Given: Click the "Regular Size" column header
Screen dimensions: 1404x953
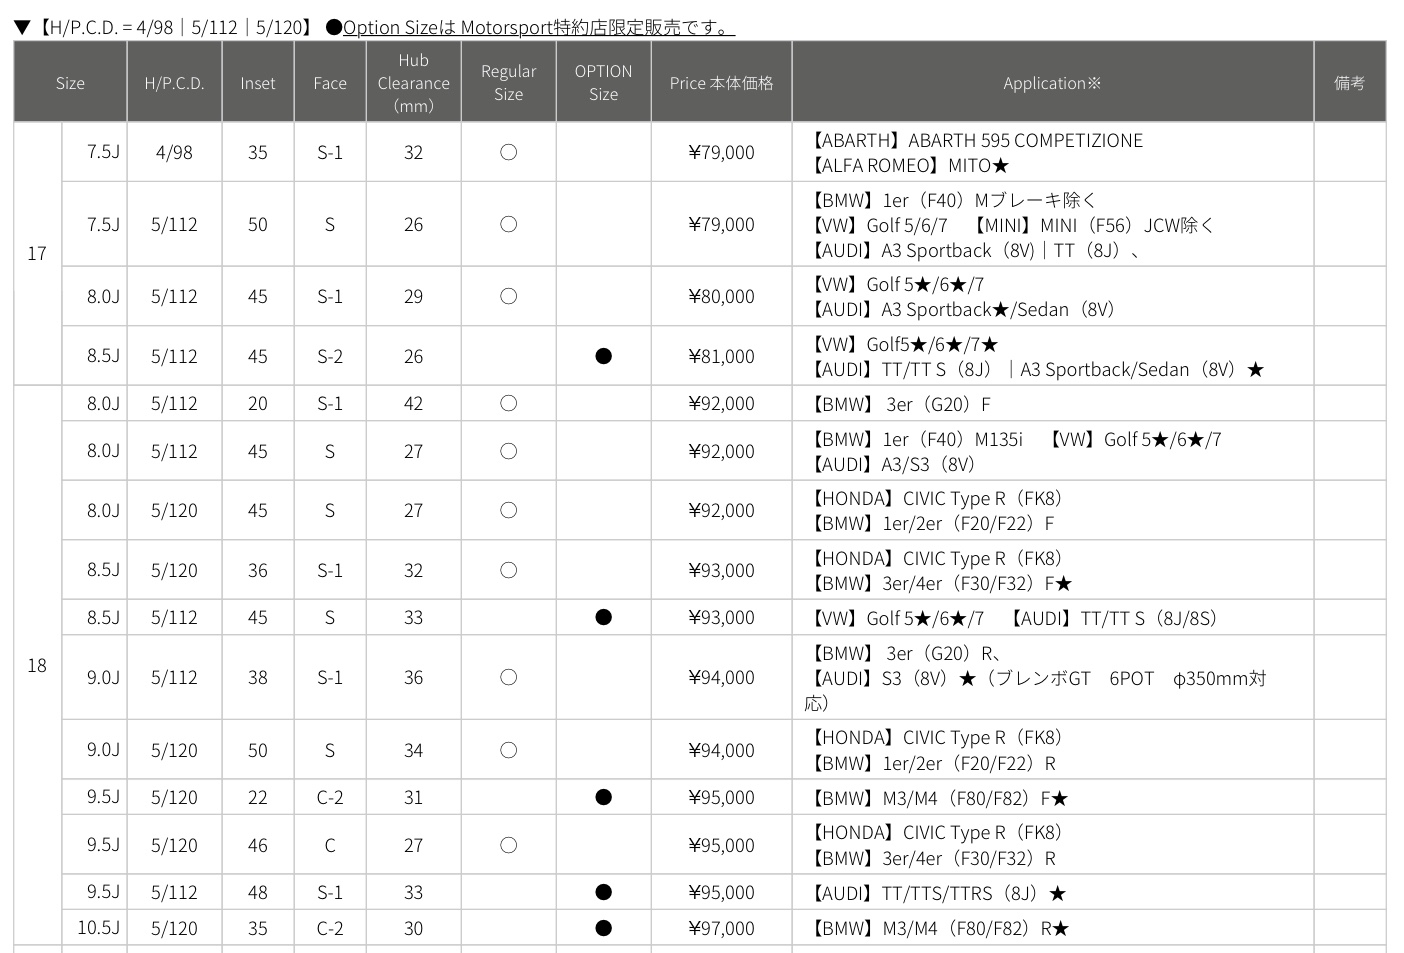Looking at the screenshot, I should pos(508,83).
